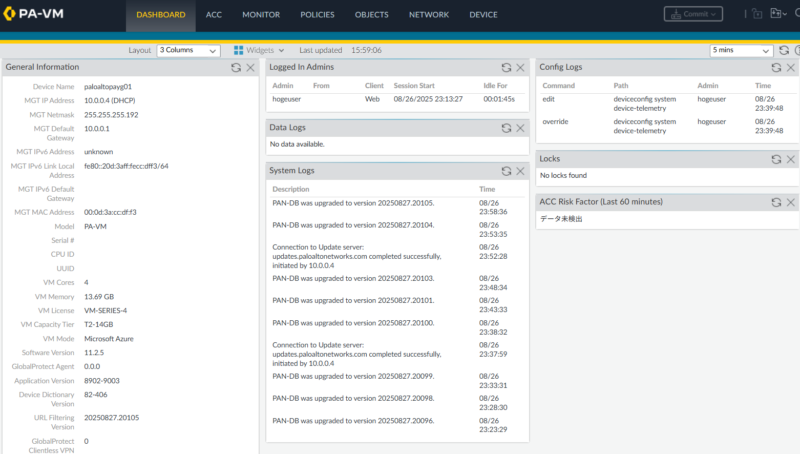Select the update server connection log at 23:37:59
The image size is (800, 454).
397,354
